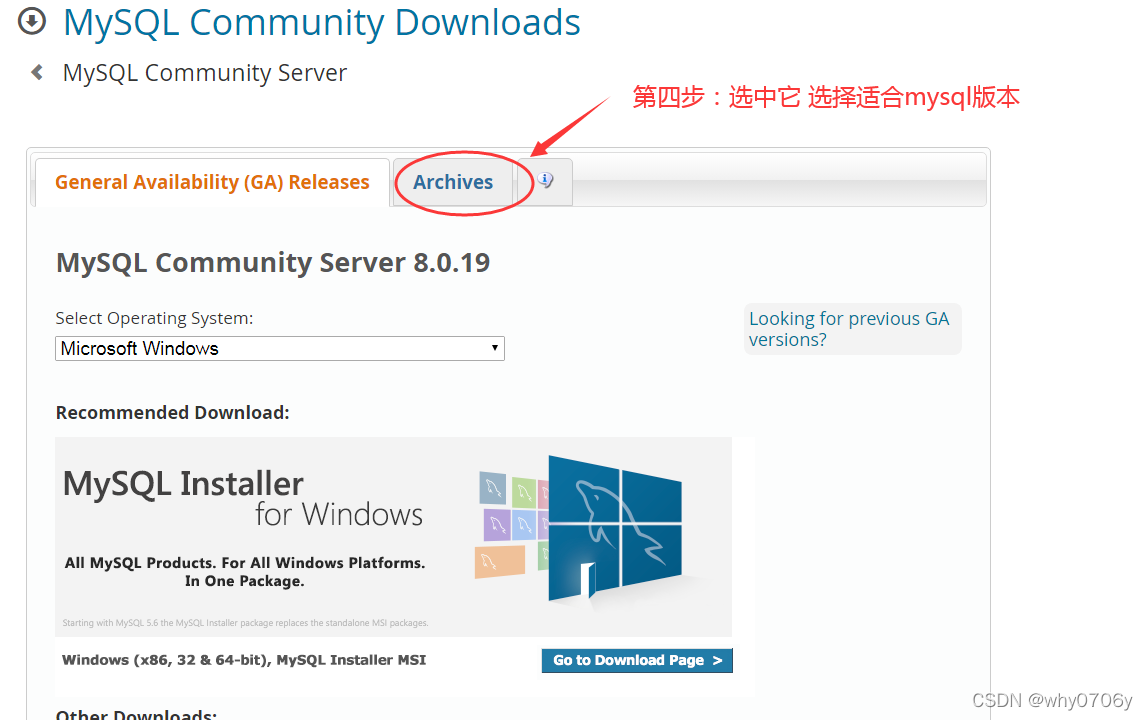Open the info icon tab

point(545,180)
